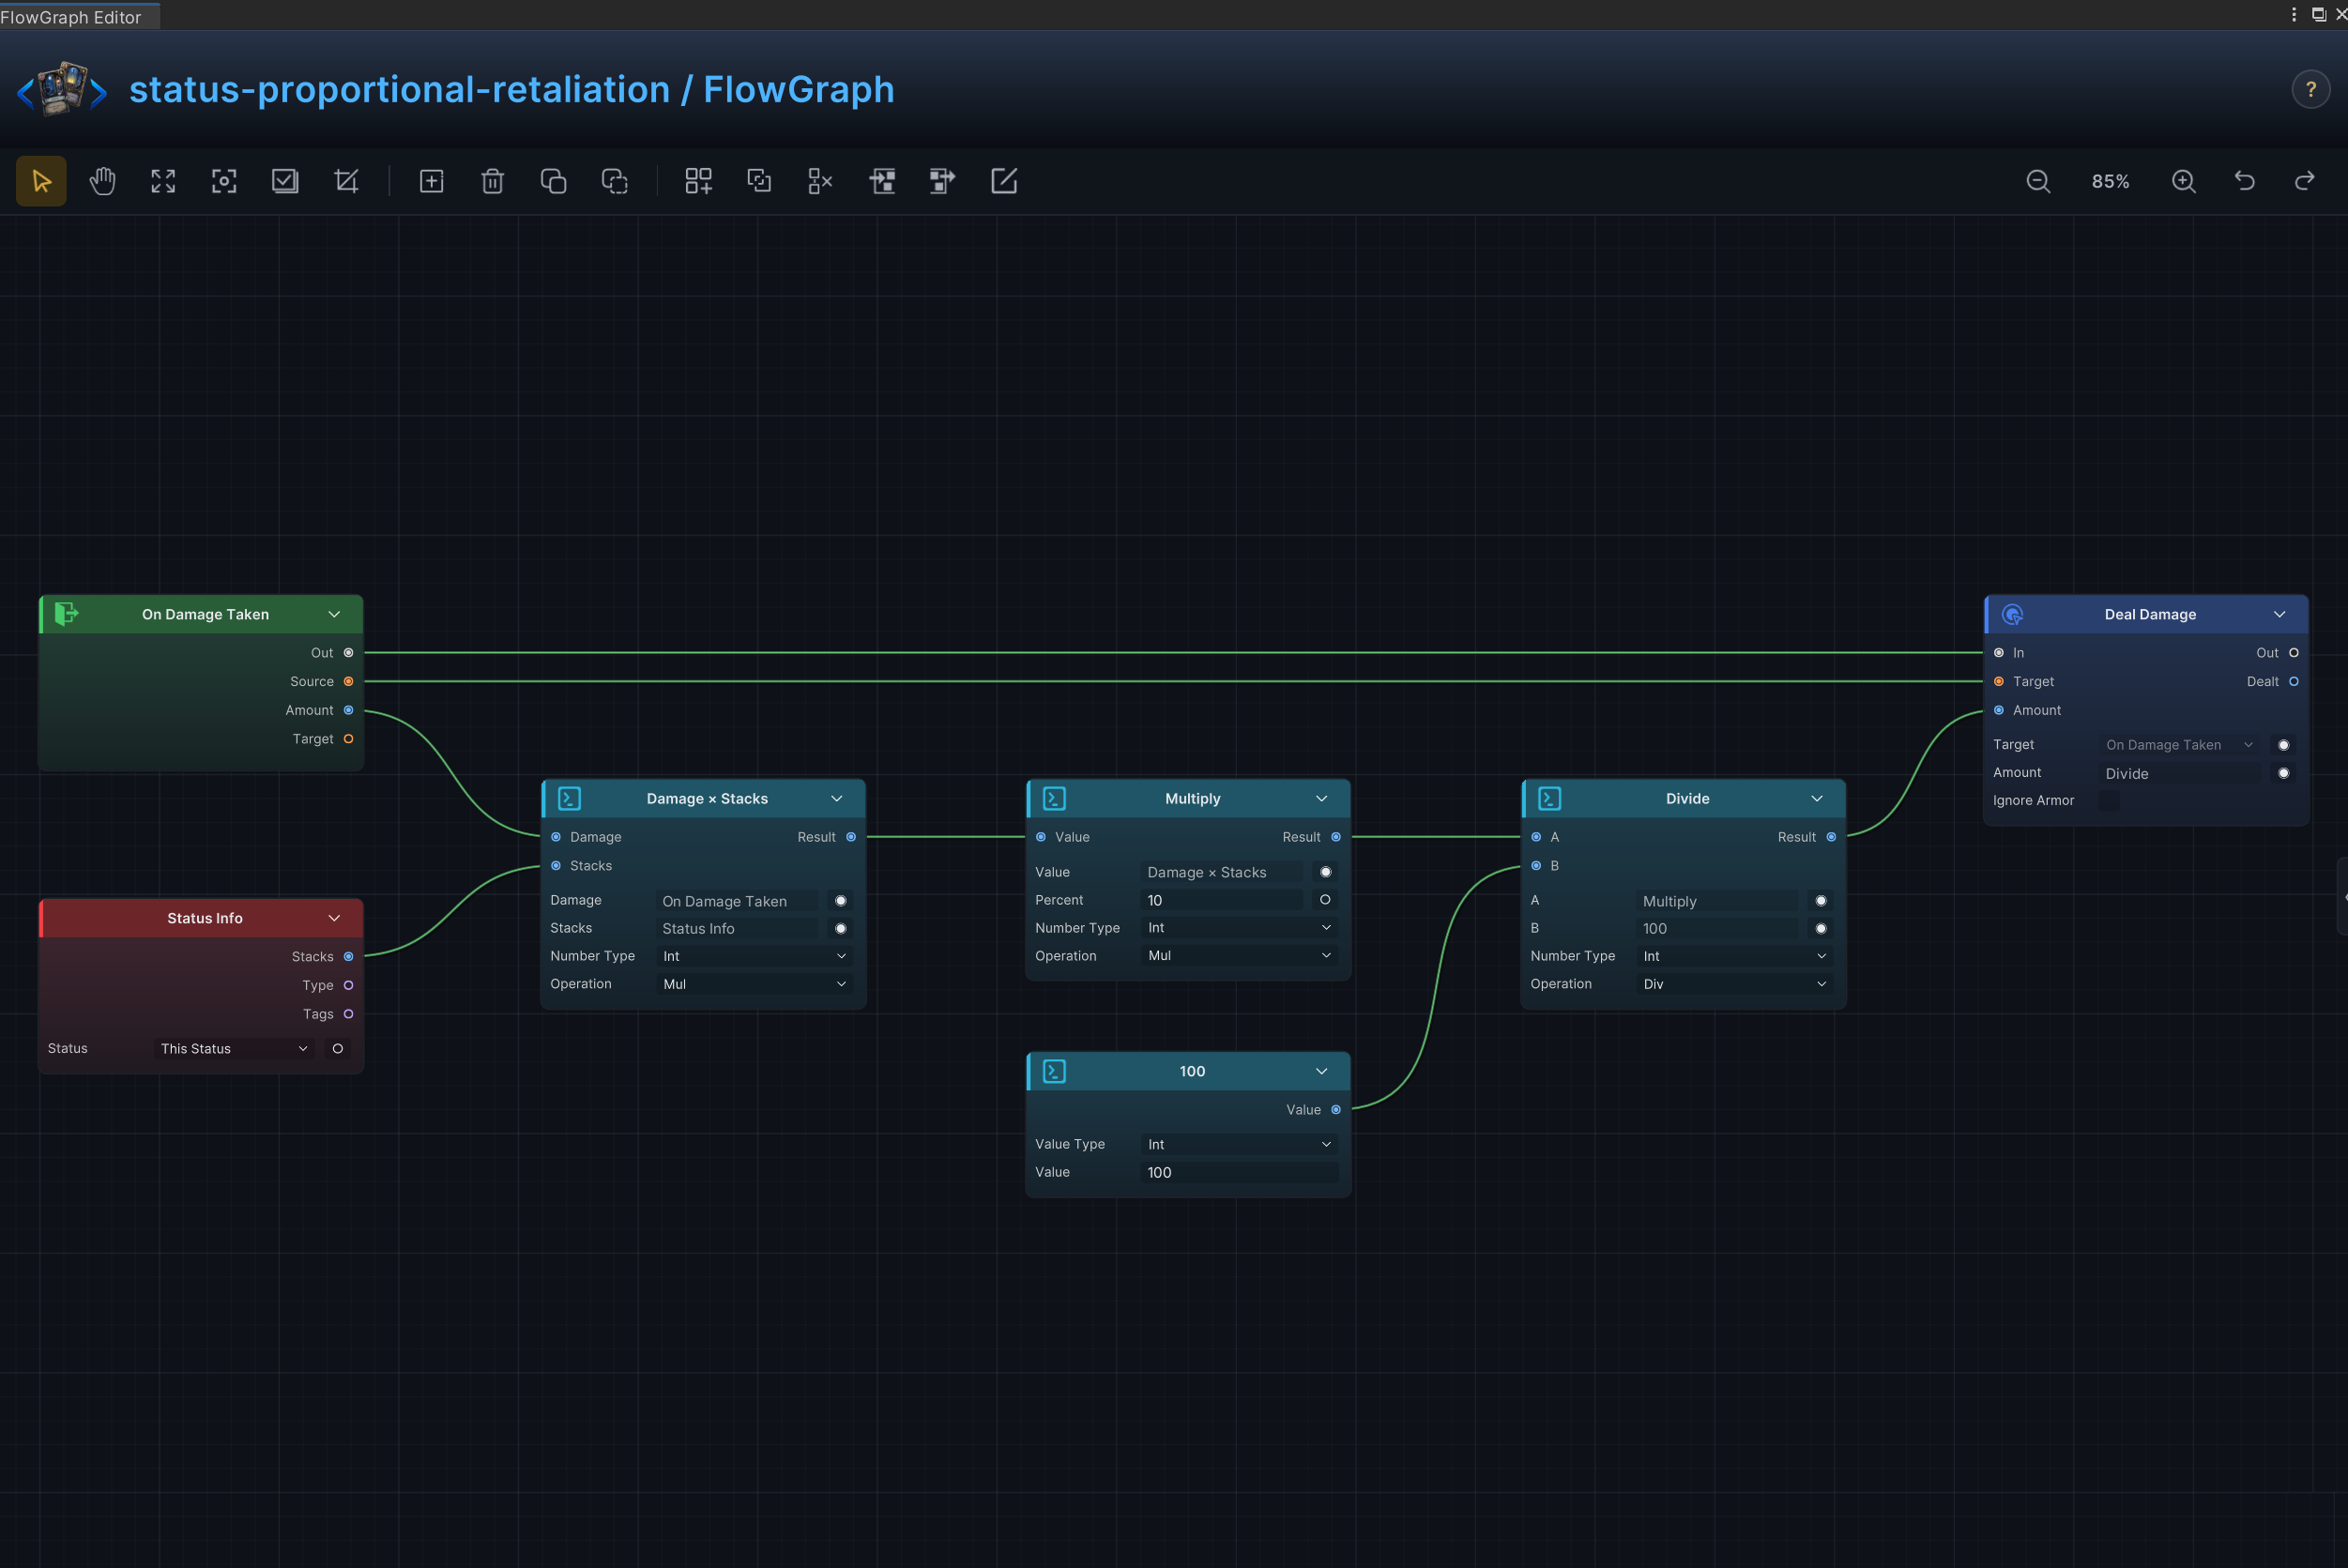Screen dimensions: 2348x1568
Task: Open Number Type dropdown in Multiply node
Action: [x=1240, y=928]
